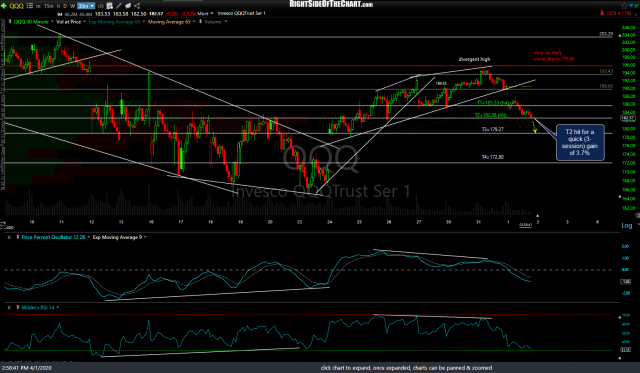Switch to the Weekly 'W' timeframe

point(73,6)
